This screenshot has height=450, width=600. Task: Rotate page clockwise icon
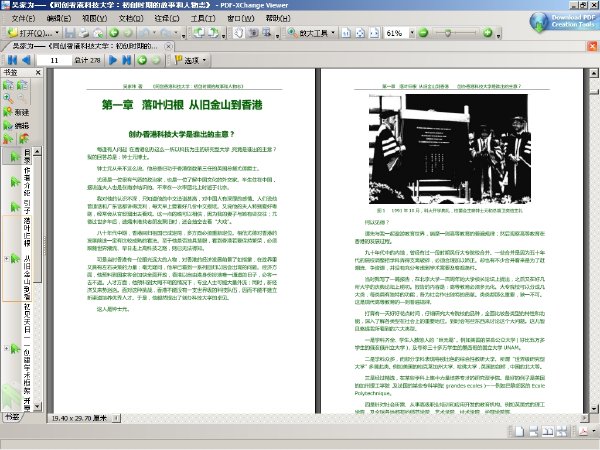pos(213,33)
